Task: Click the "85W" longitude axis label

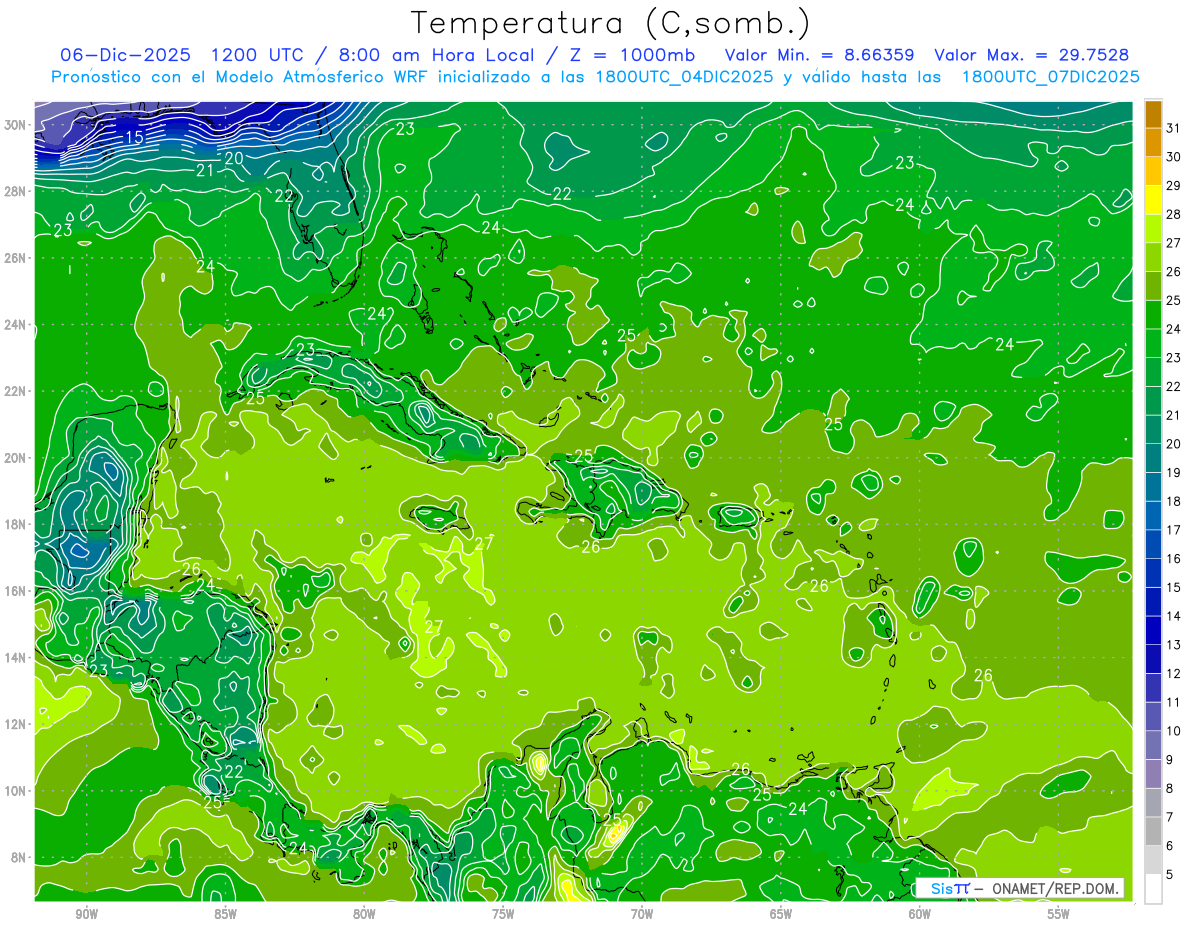Action: coord(225,914)
